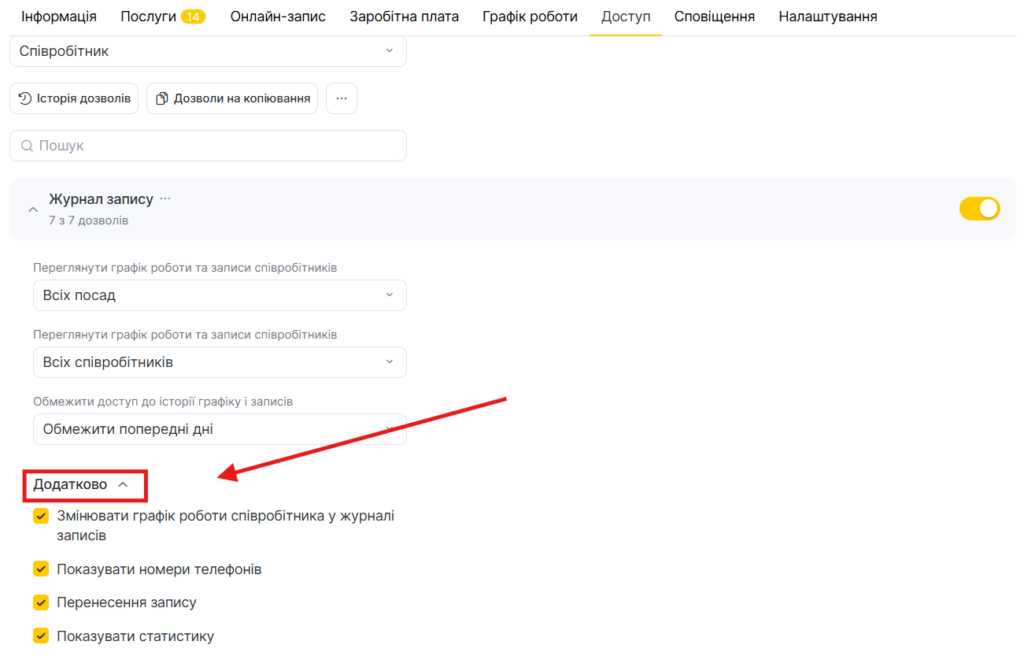Switch to the Заробітна плата tab
The height and width of the screenshot is (656, 1024).
(404, 17)
